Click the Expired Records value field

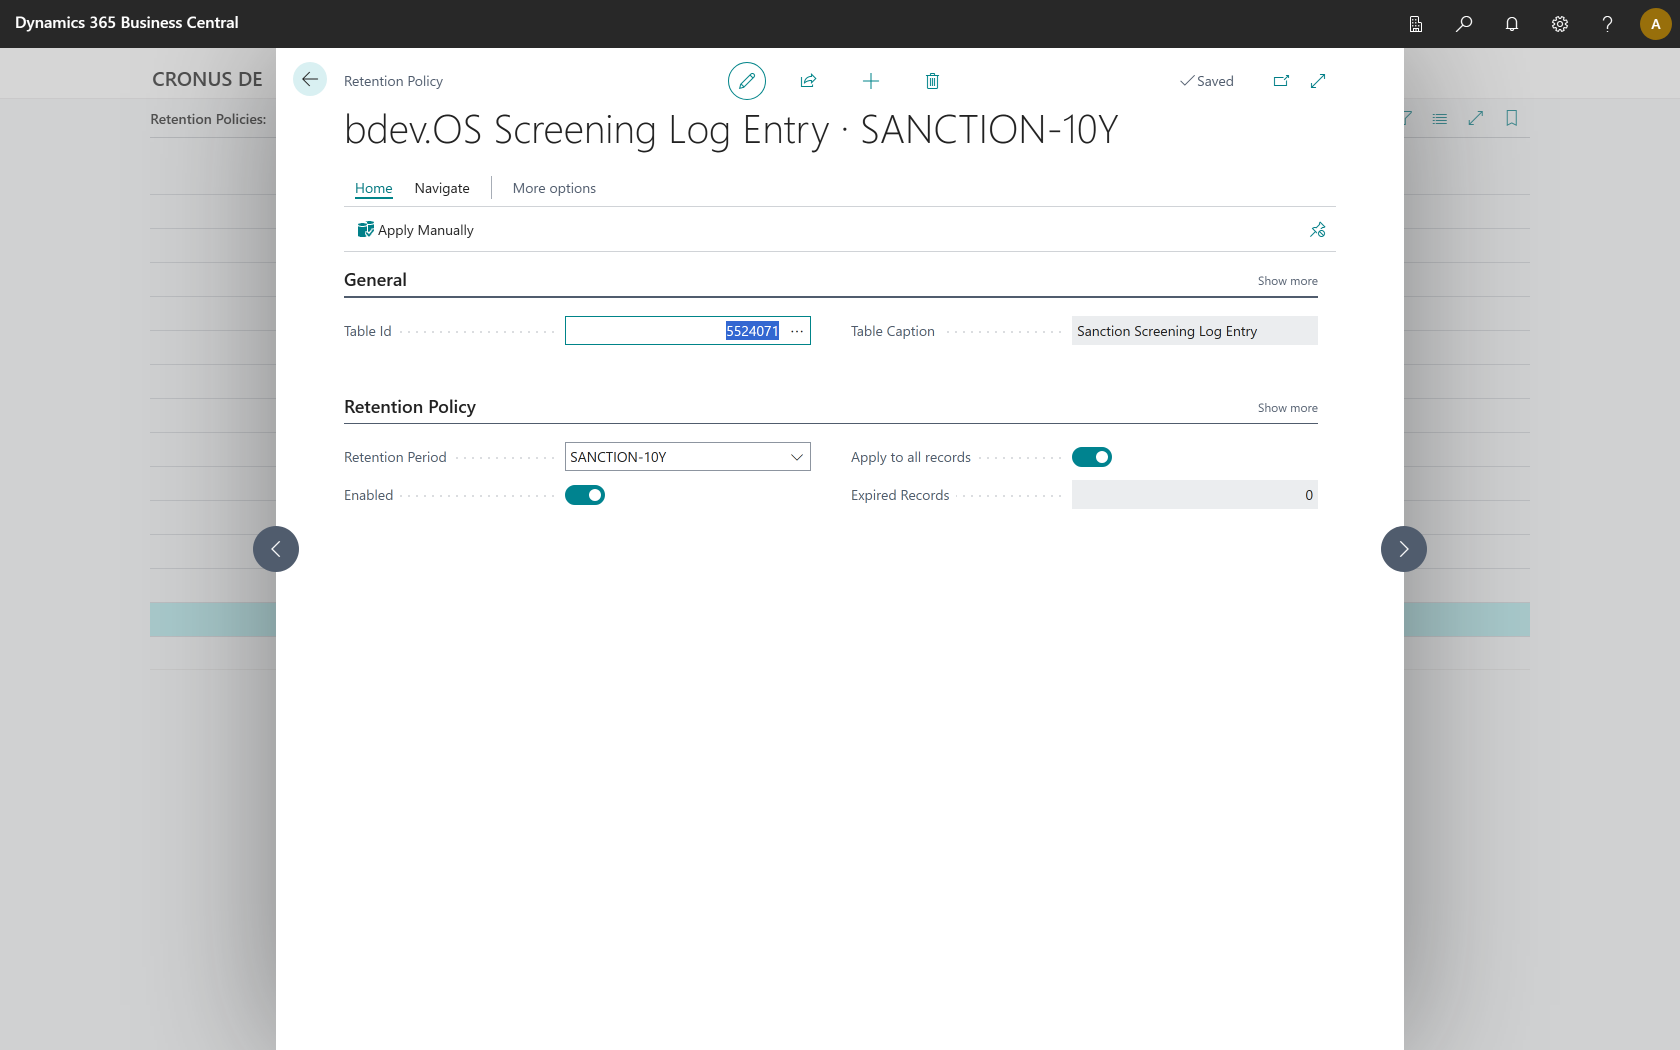[1195, 495]
